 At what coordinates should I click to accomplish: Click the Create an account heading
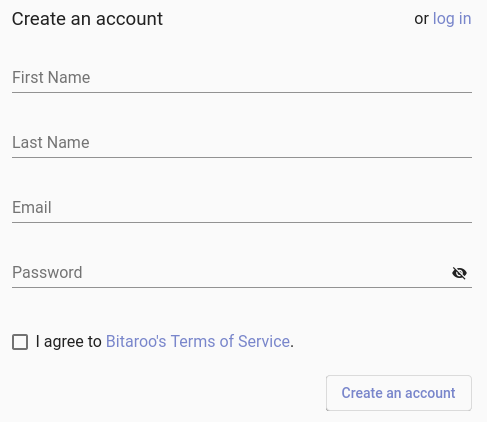[x=87, y=19]
